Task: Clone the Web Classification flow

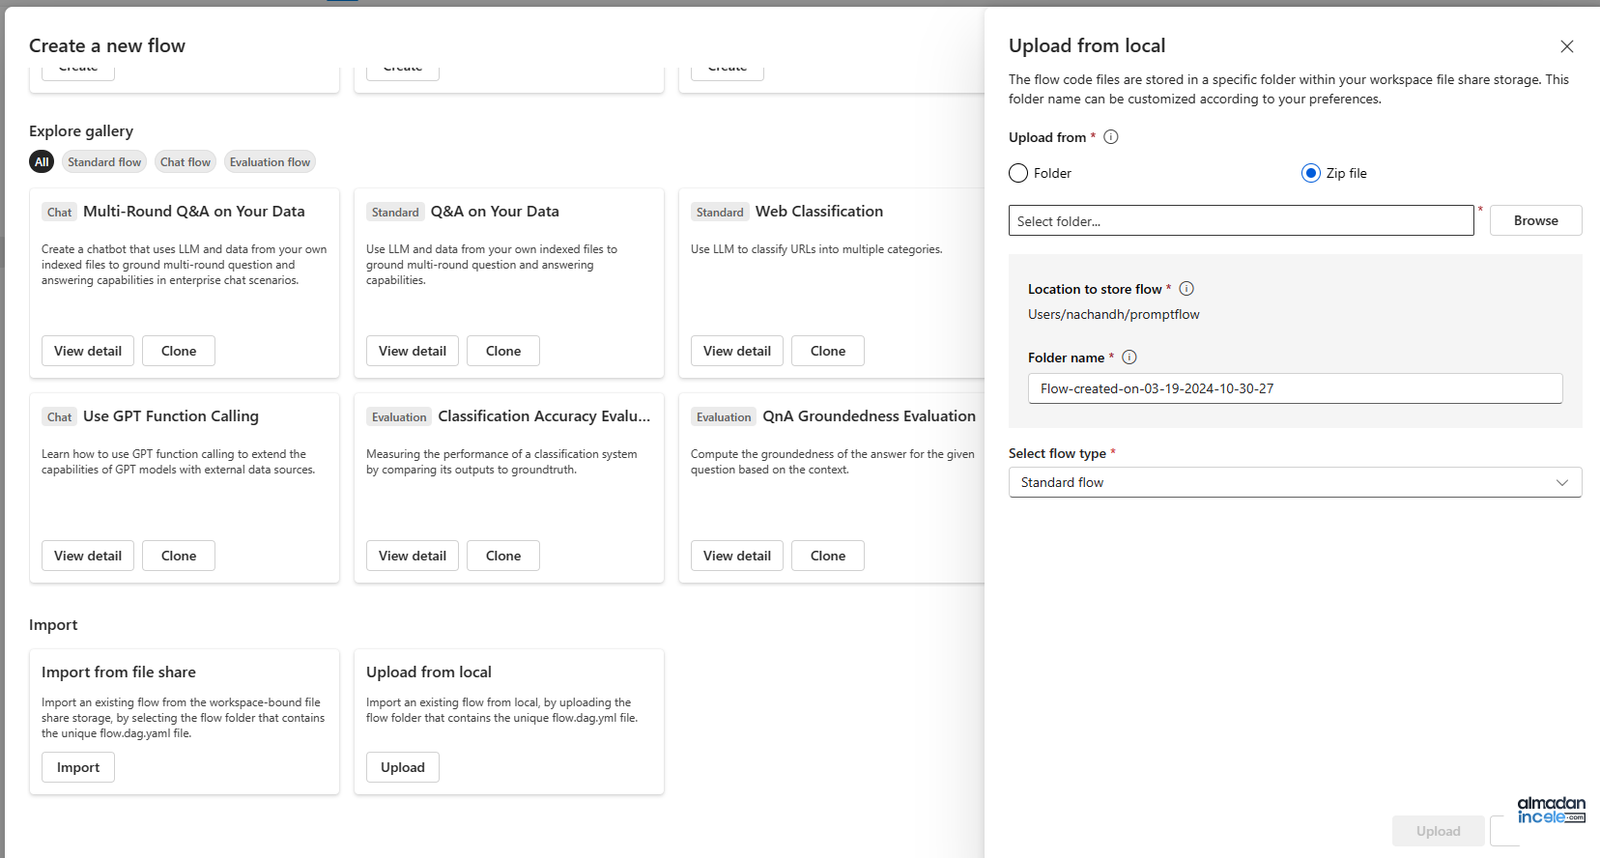Action: (x=827, y=351)
